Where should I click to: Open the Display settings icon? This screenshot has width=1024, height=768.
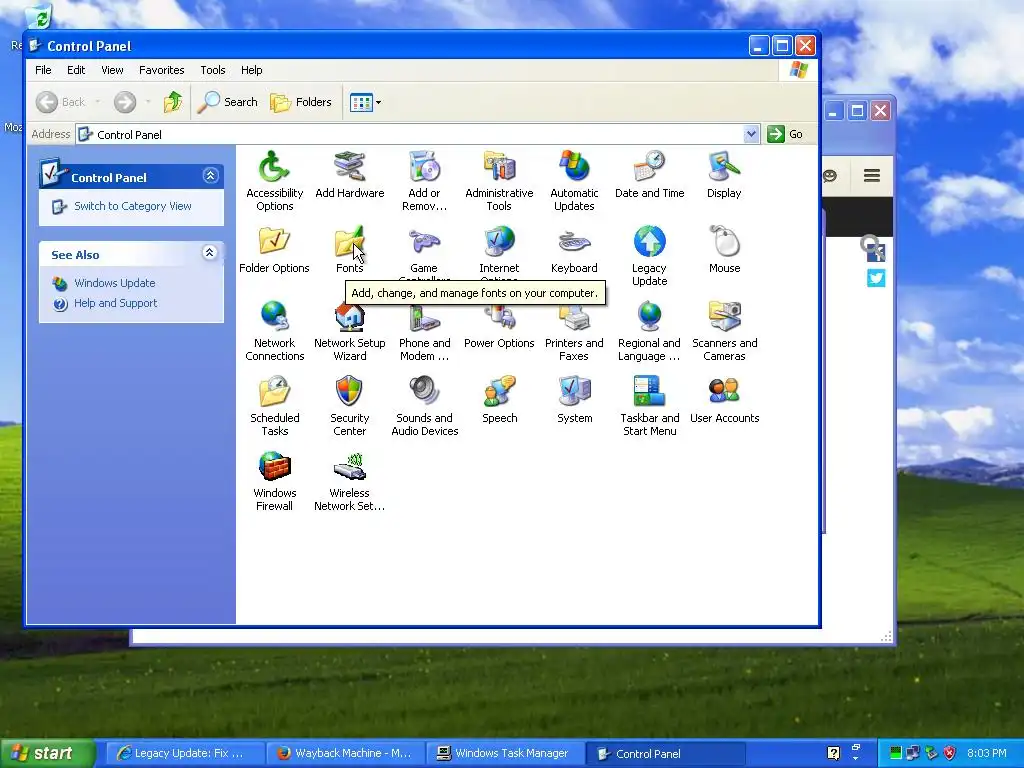point(724,167)
